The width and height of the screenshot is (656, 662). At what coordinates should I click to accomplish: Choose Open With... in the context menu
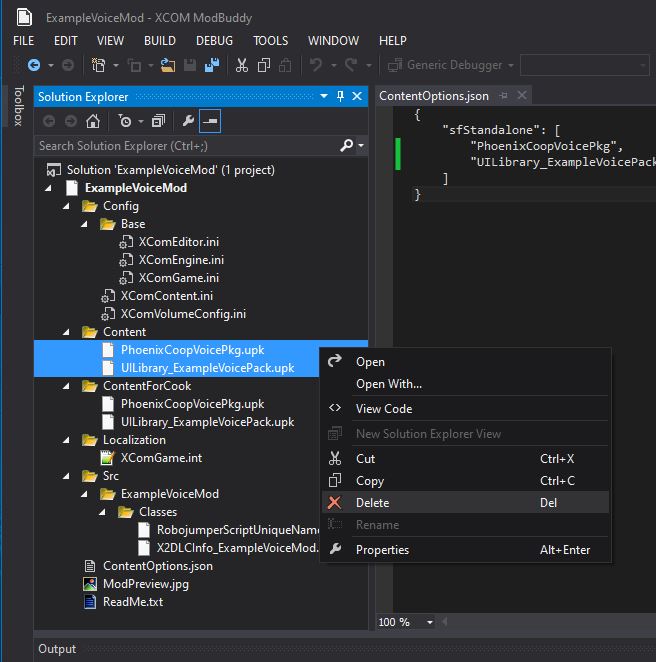click(465, 384)
